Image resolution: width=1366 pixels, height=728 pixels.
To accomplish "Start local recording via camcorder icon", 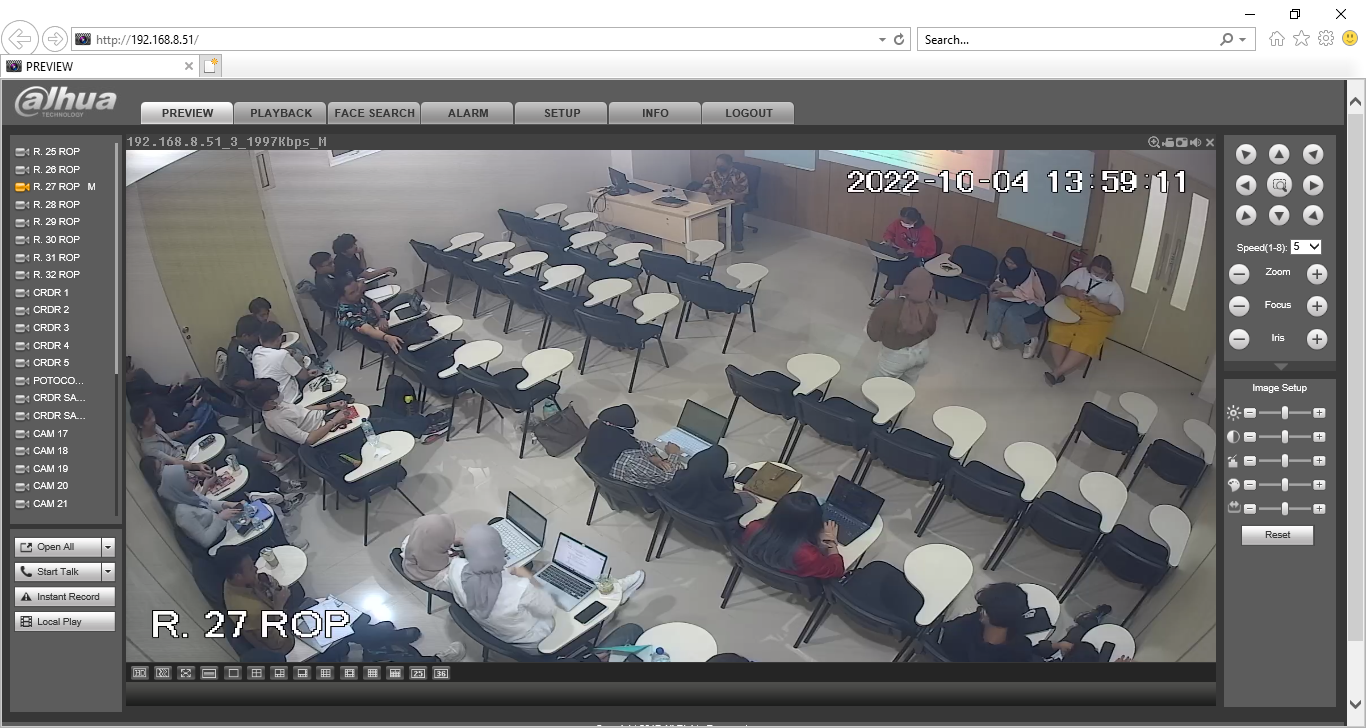I will coord(1168,143).
